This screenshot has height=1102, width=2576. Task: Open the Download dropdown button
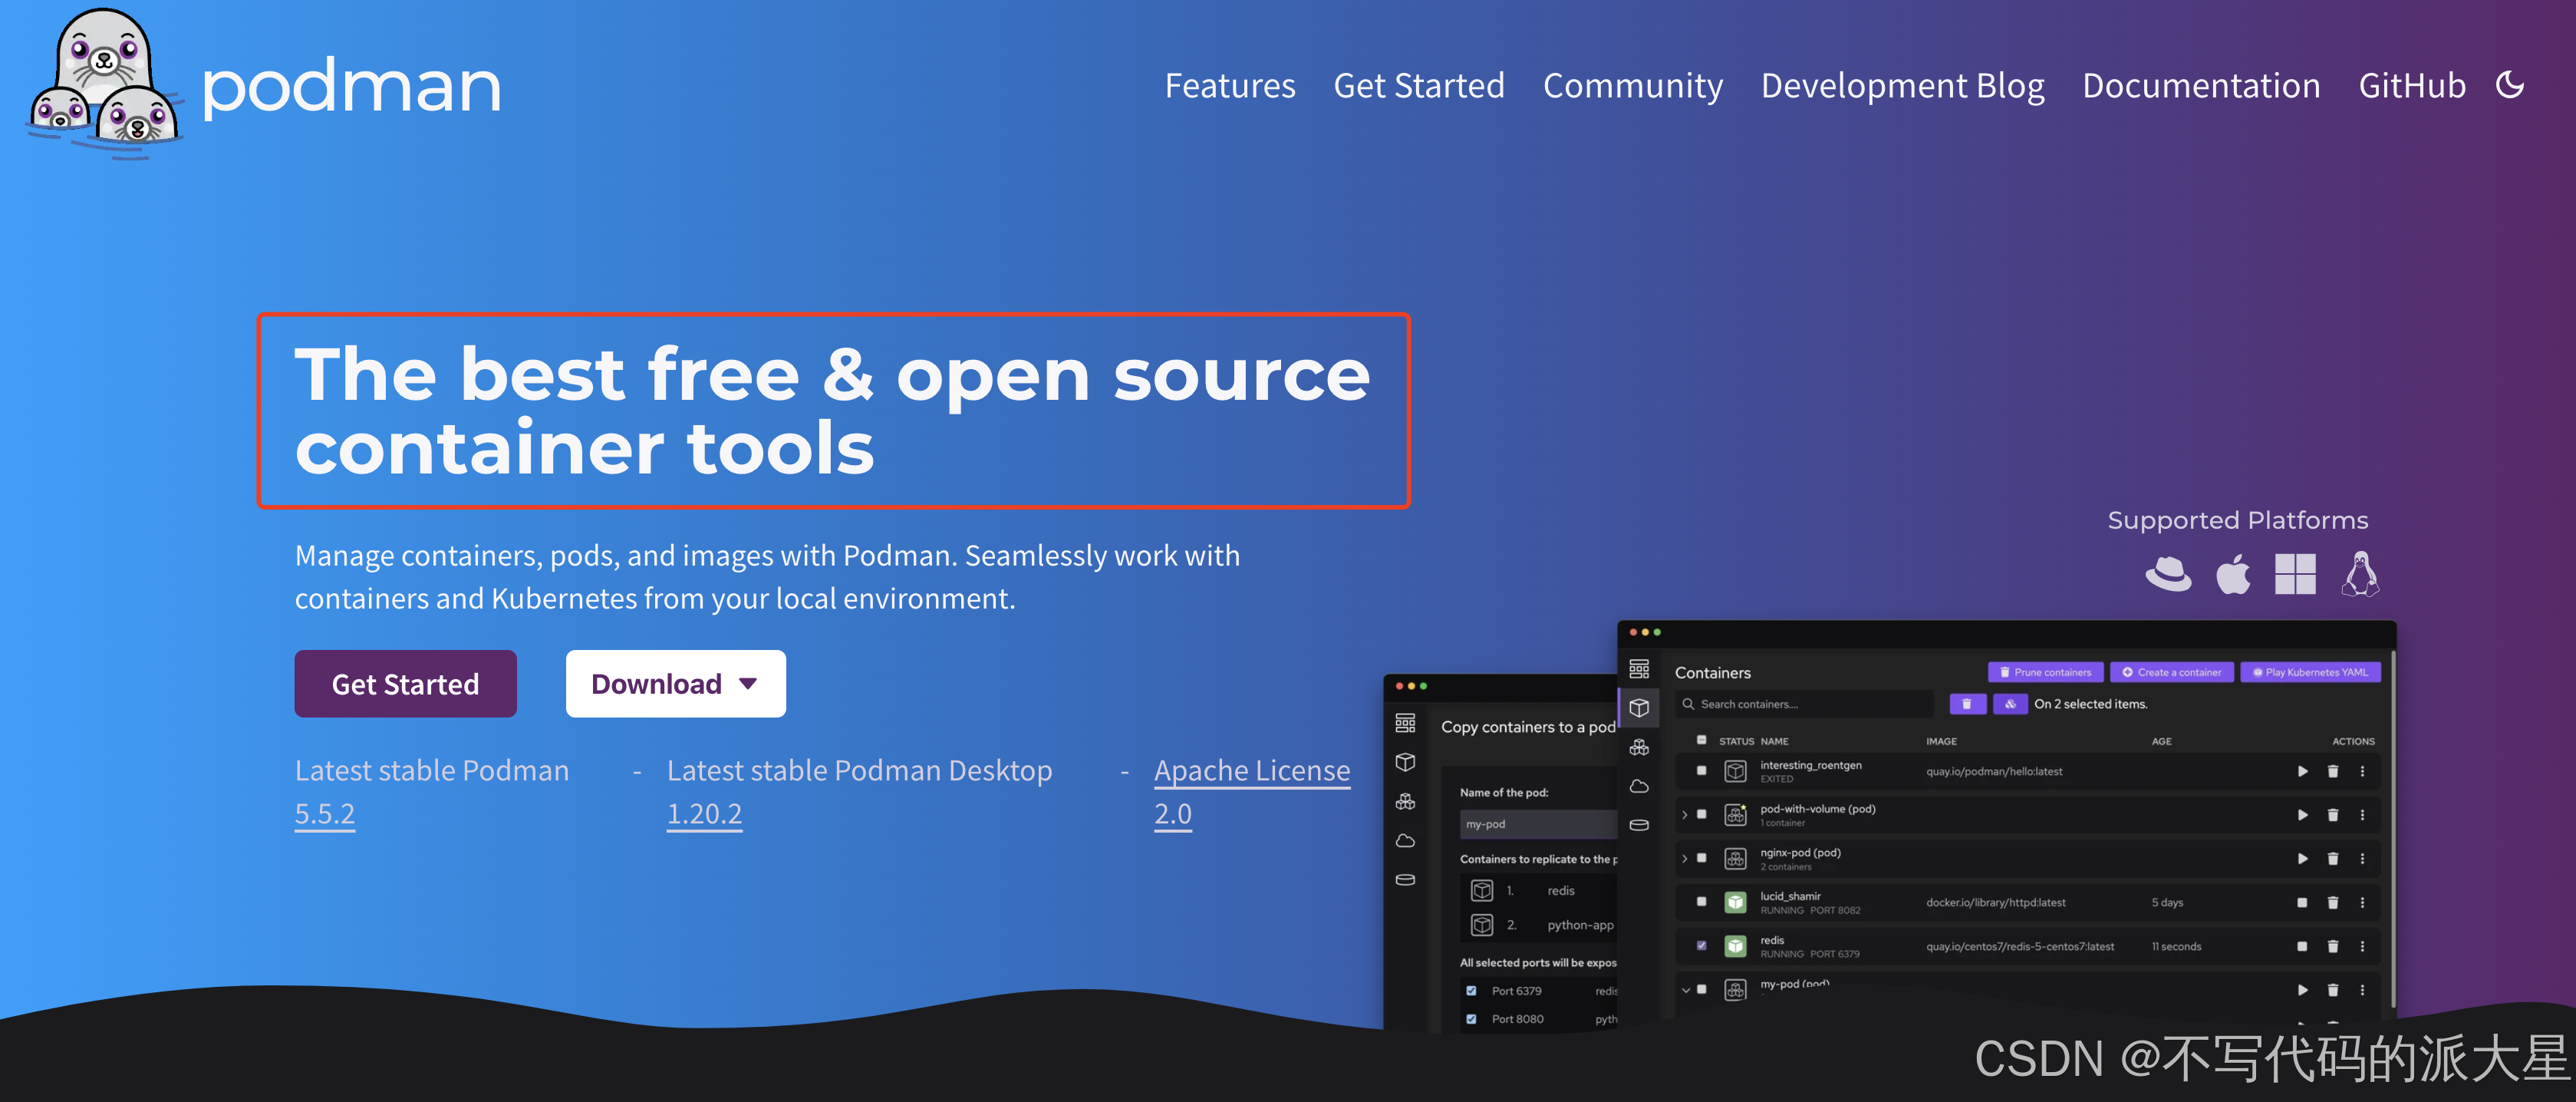point(675,684)
